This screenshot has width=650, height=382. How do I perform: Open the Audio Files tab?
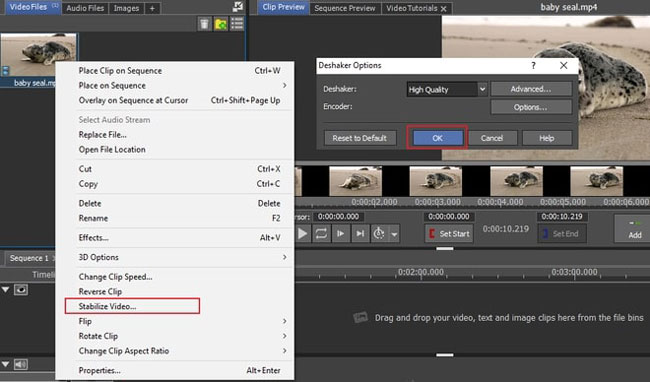point(85,8)
